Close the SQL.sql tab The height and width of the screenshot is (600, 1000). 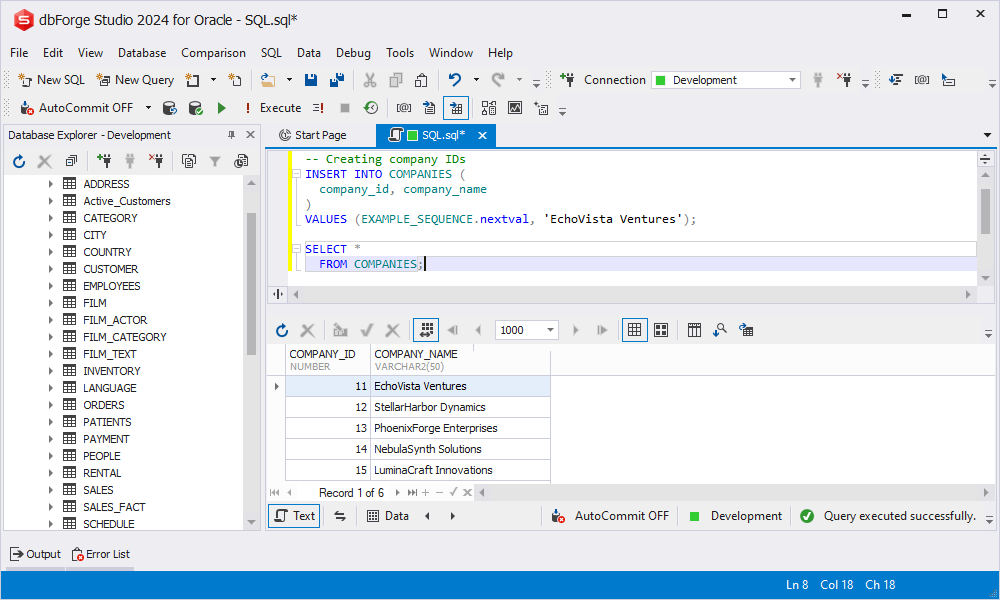click(483, 135)
